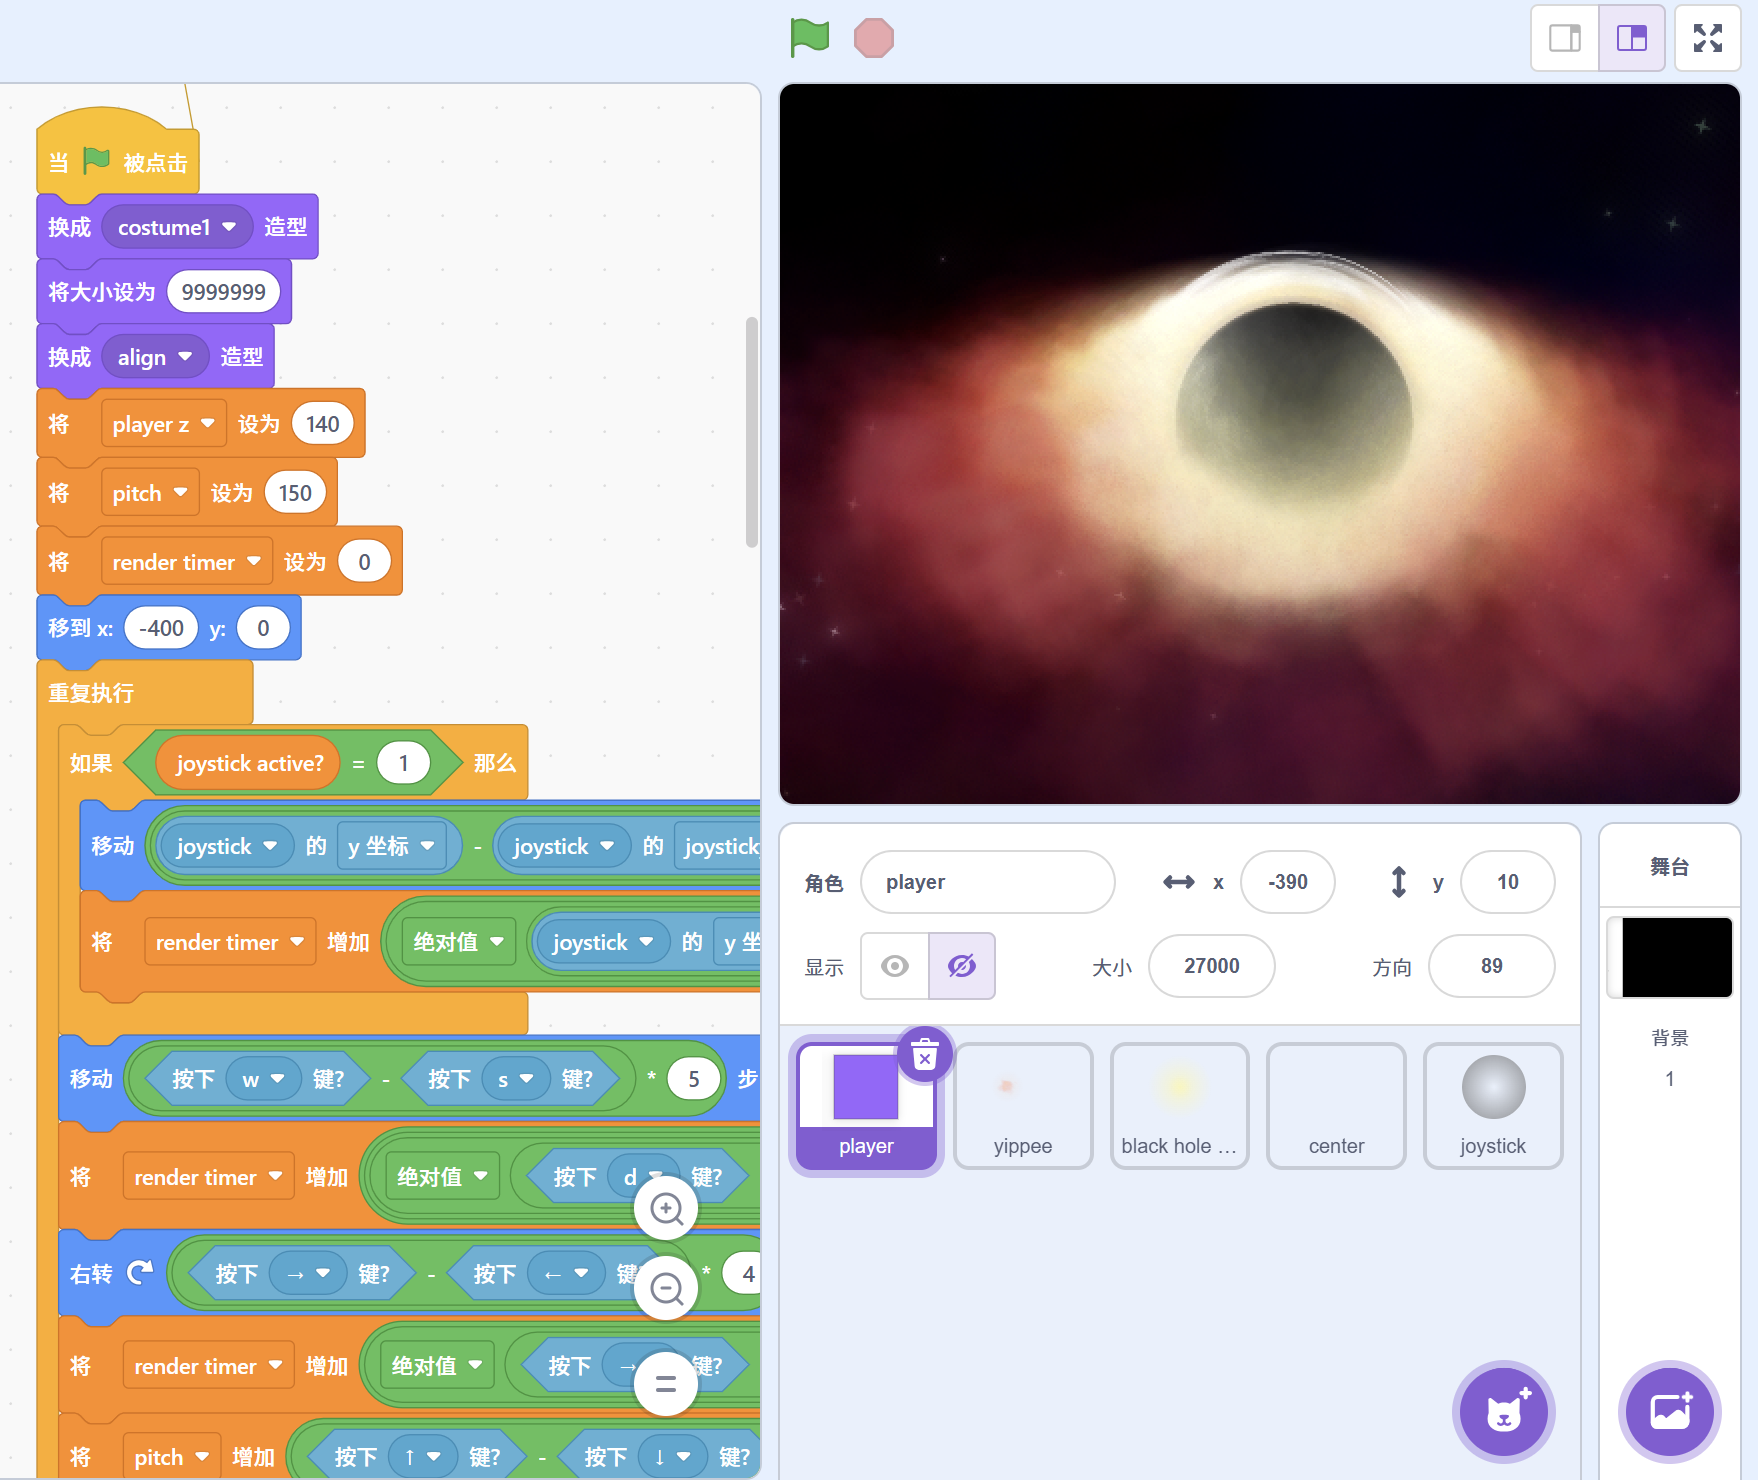This screenshot has width=1758, height=1480.
Task: Click the green flag to run project
Action: [x=809, y=38]
